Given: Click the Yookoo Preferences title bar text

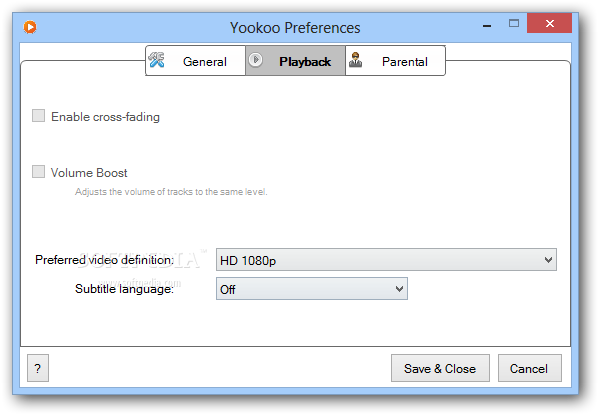Looking at the screenshot, I should (x=295, y=28).
